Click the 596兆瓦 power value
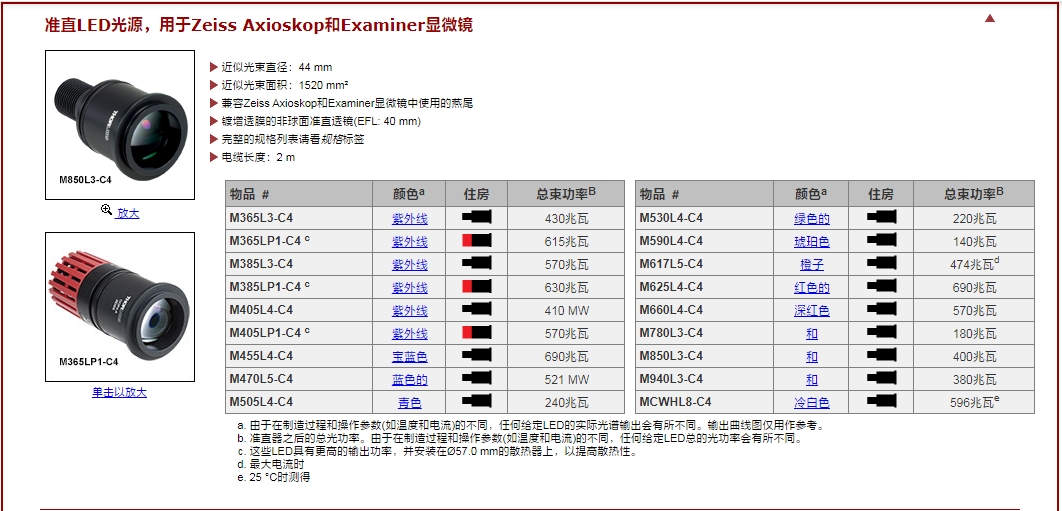 (974, 402)
